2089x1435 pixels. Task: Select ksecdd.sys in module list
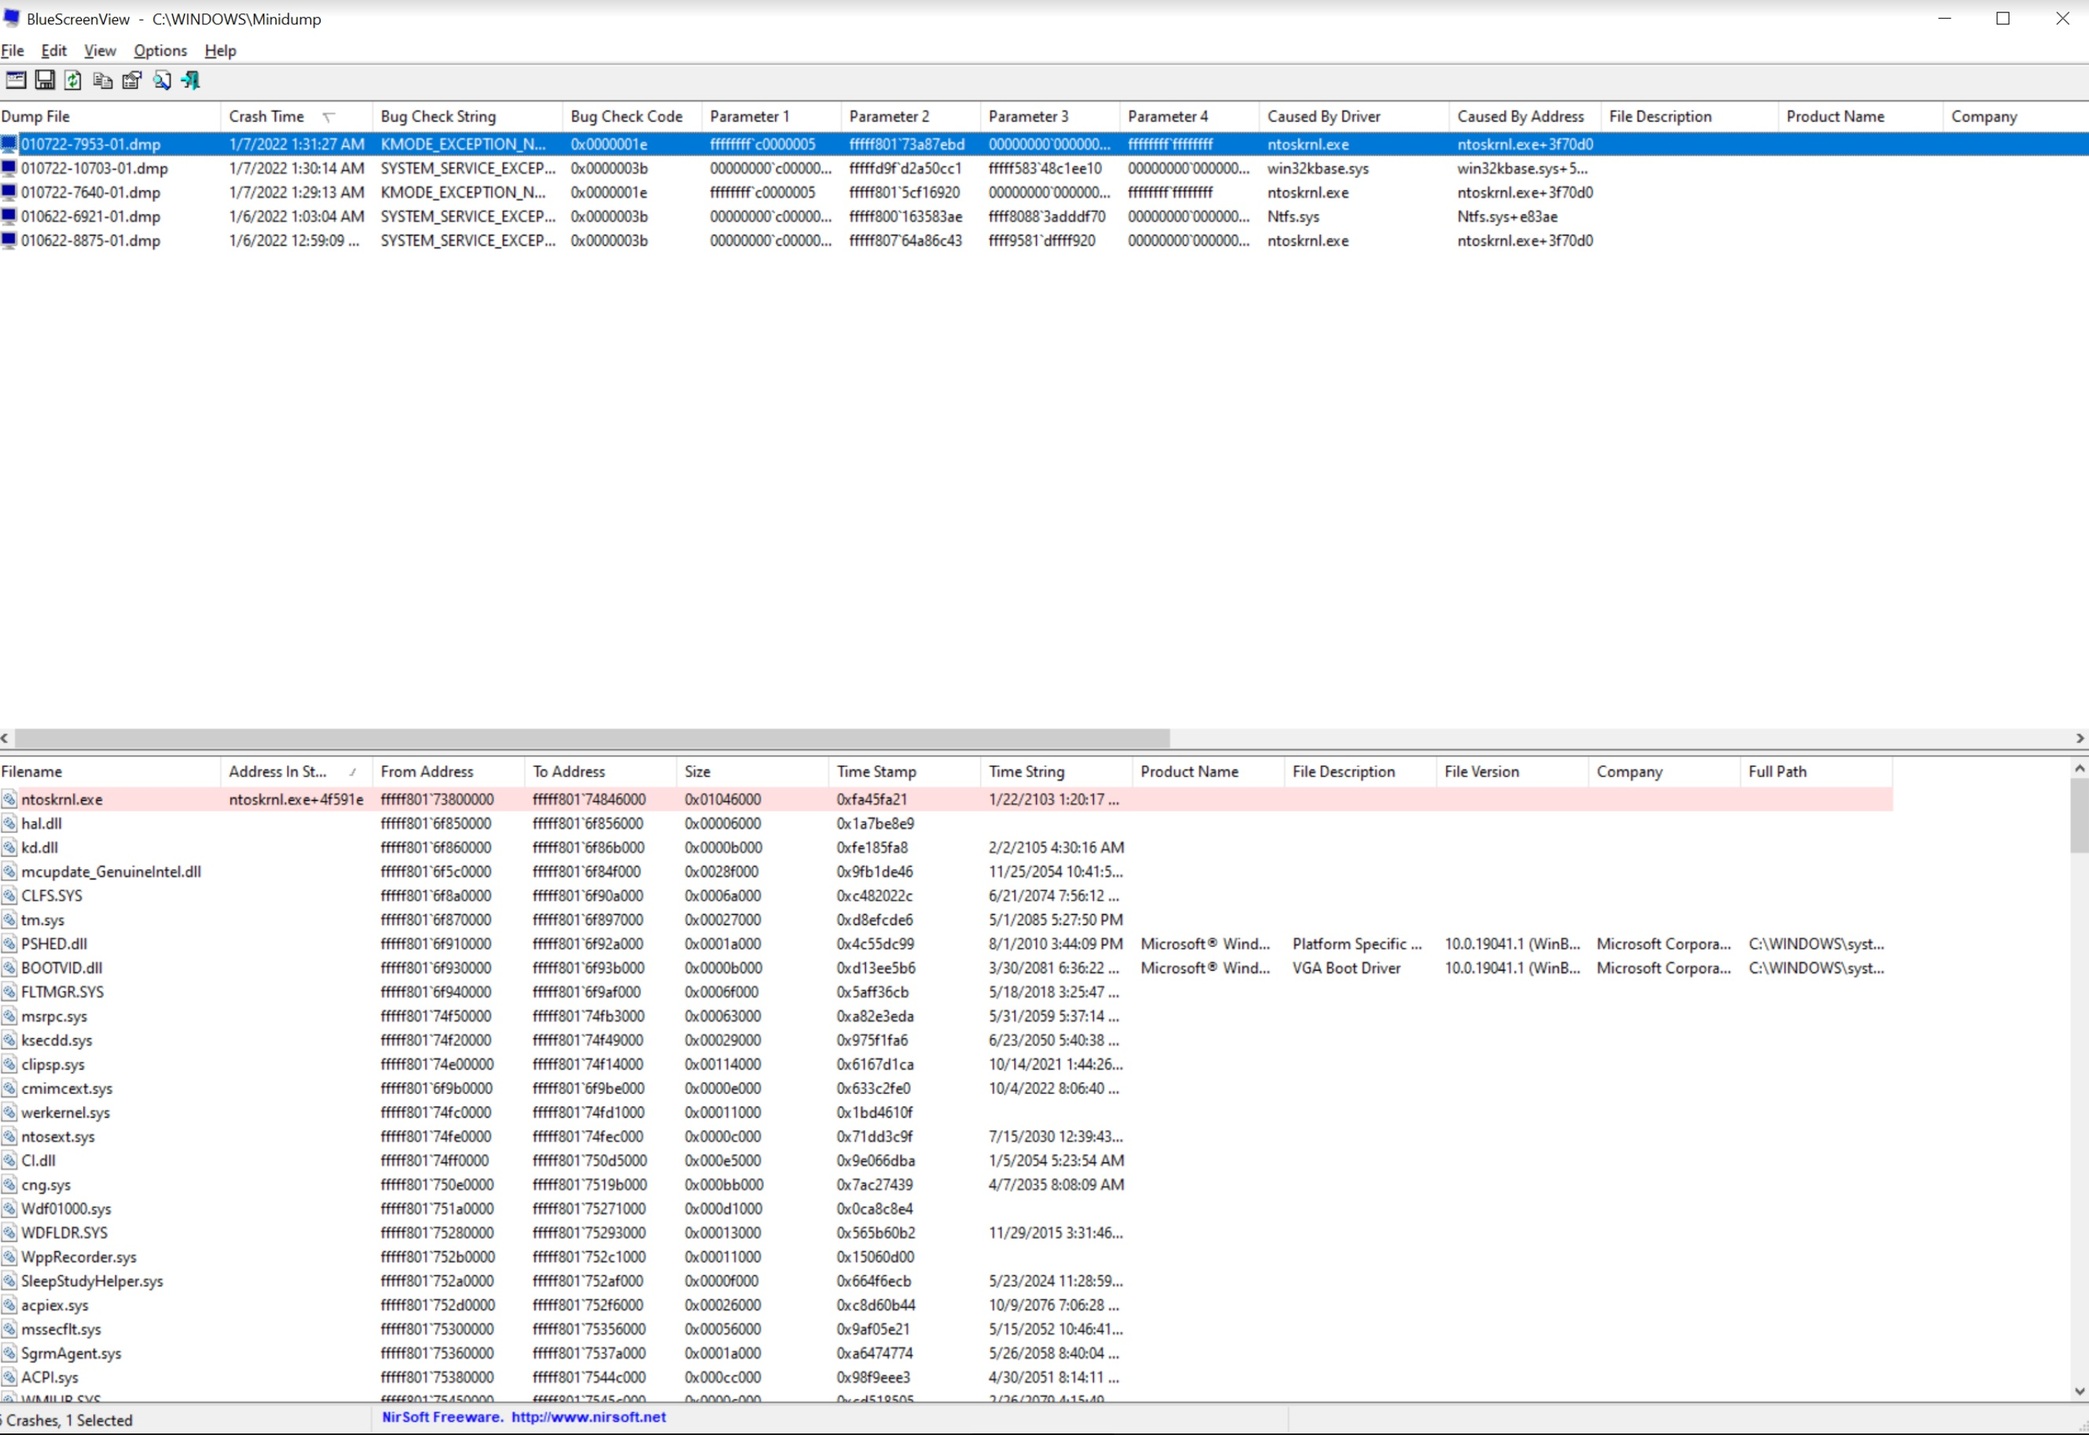click(56, 1040)
